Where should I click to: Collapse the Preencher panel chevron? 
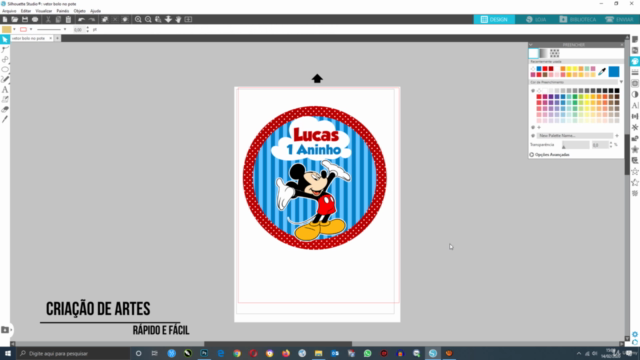[531, 44]
